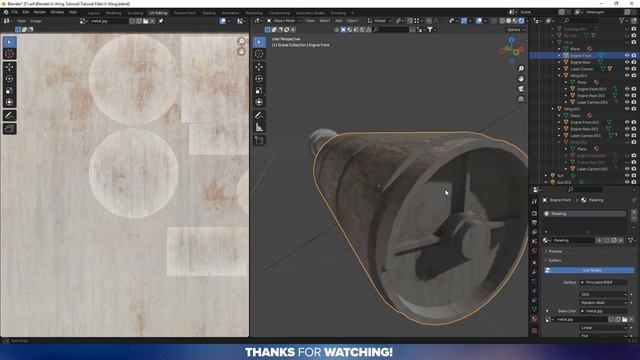Click the blue Z axis on navigation gizmo

pyautogui.click(x=511, y=40)
